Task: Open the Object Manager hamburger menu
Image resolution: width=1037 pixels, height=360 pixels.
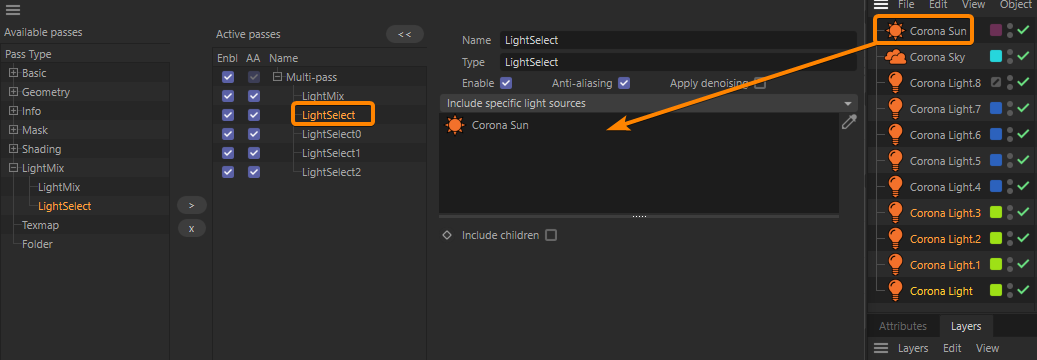Action: (881, 5)
